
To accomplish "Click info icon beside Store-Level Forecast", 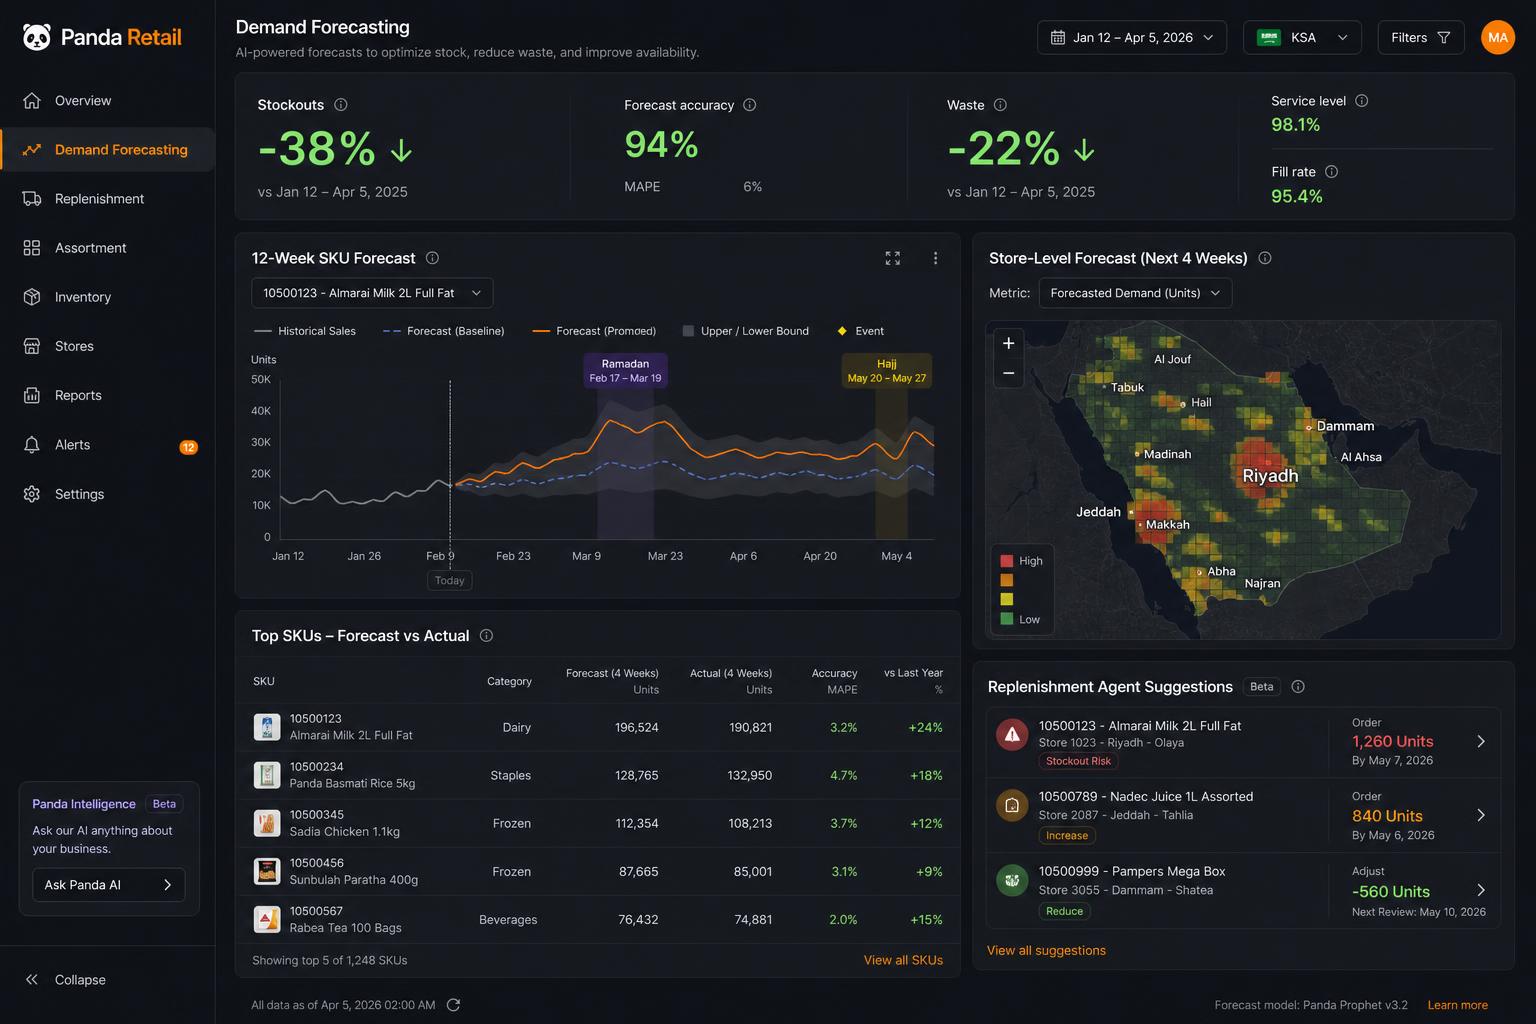I will coord(1265,258).
